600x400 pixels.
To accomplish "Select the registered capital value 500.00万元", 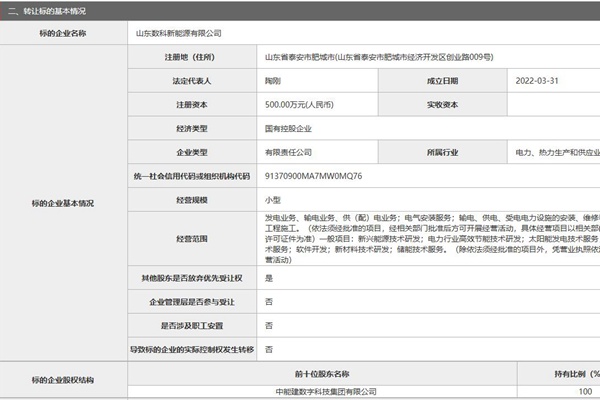I will (x=298, y=105).
